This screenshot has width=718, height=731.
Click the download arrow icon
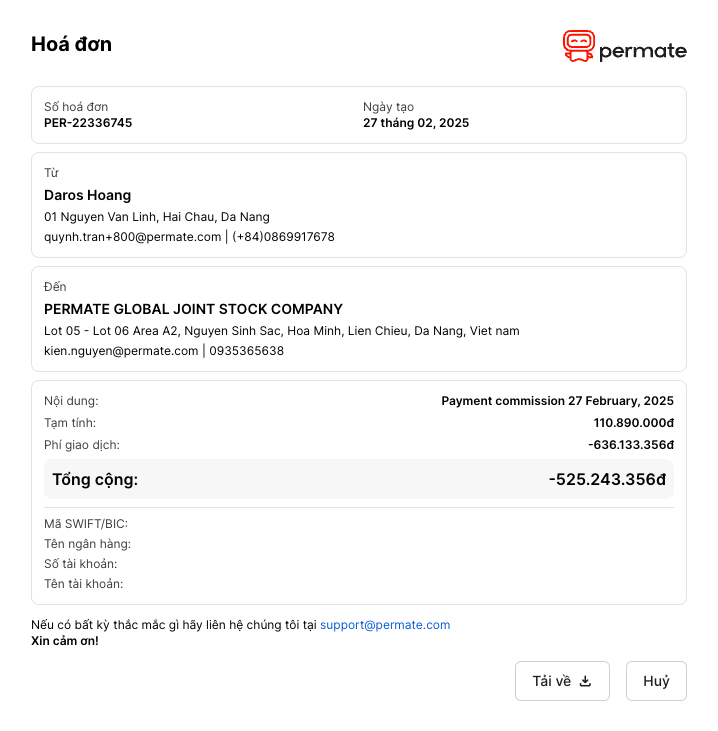coord(585,681)
